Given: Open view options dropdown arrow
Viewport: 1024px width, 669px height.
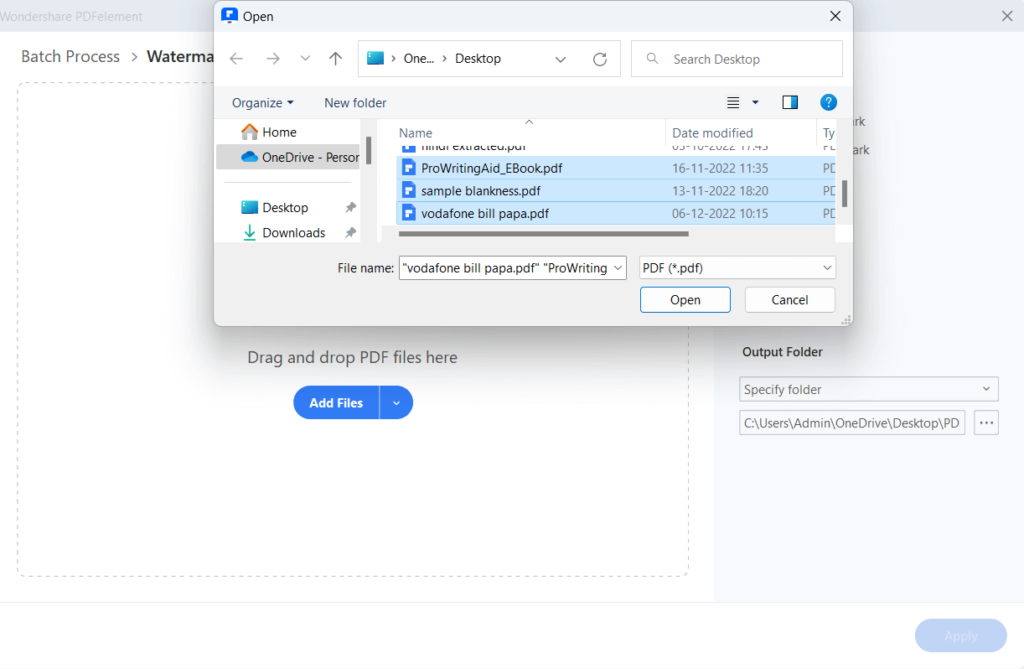Looking at the screenshot, I should [x=756, y=103].
